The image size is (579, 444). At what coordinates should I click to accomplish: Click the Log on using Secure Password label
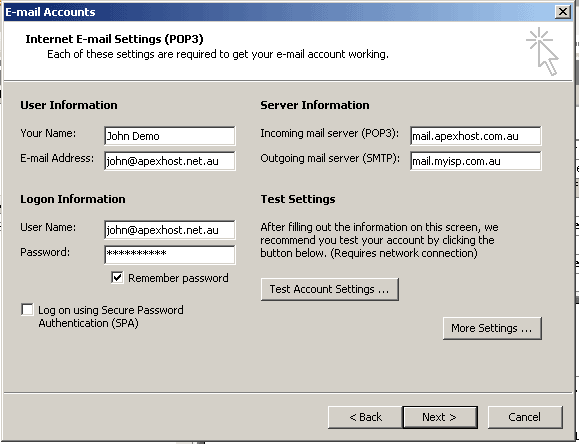click(111, 317)
